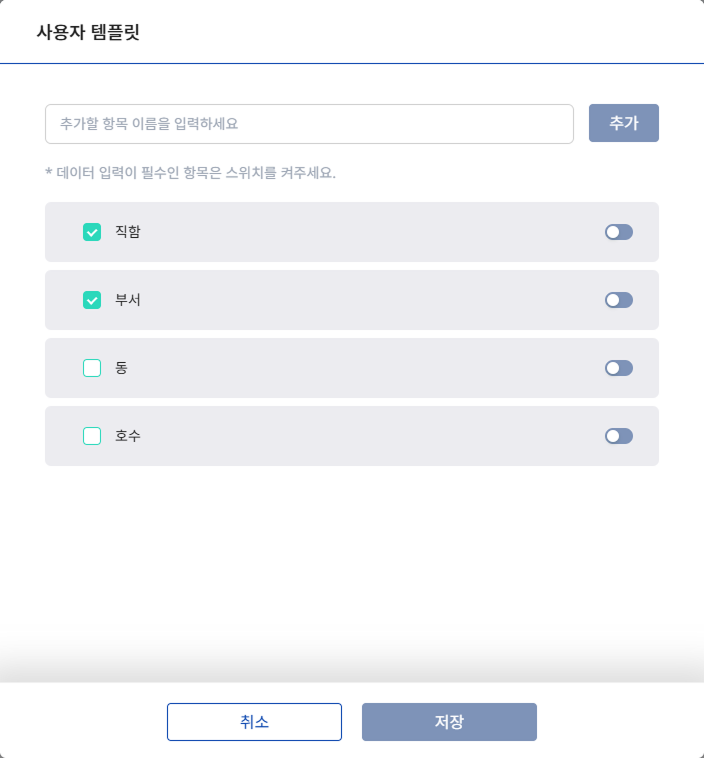Check the 동 checkbox
The width and height of the screenshot is (704, 758).
92,368
